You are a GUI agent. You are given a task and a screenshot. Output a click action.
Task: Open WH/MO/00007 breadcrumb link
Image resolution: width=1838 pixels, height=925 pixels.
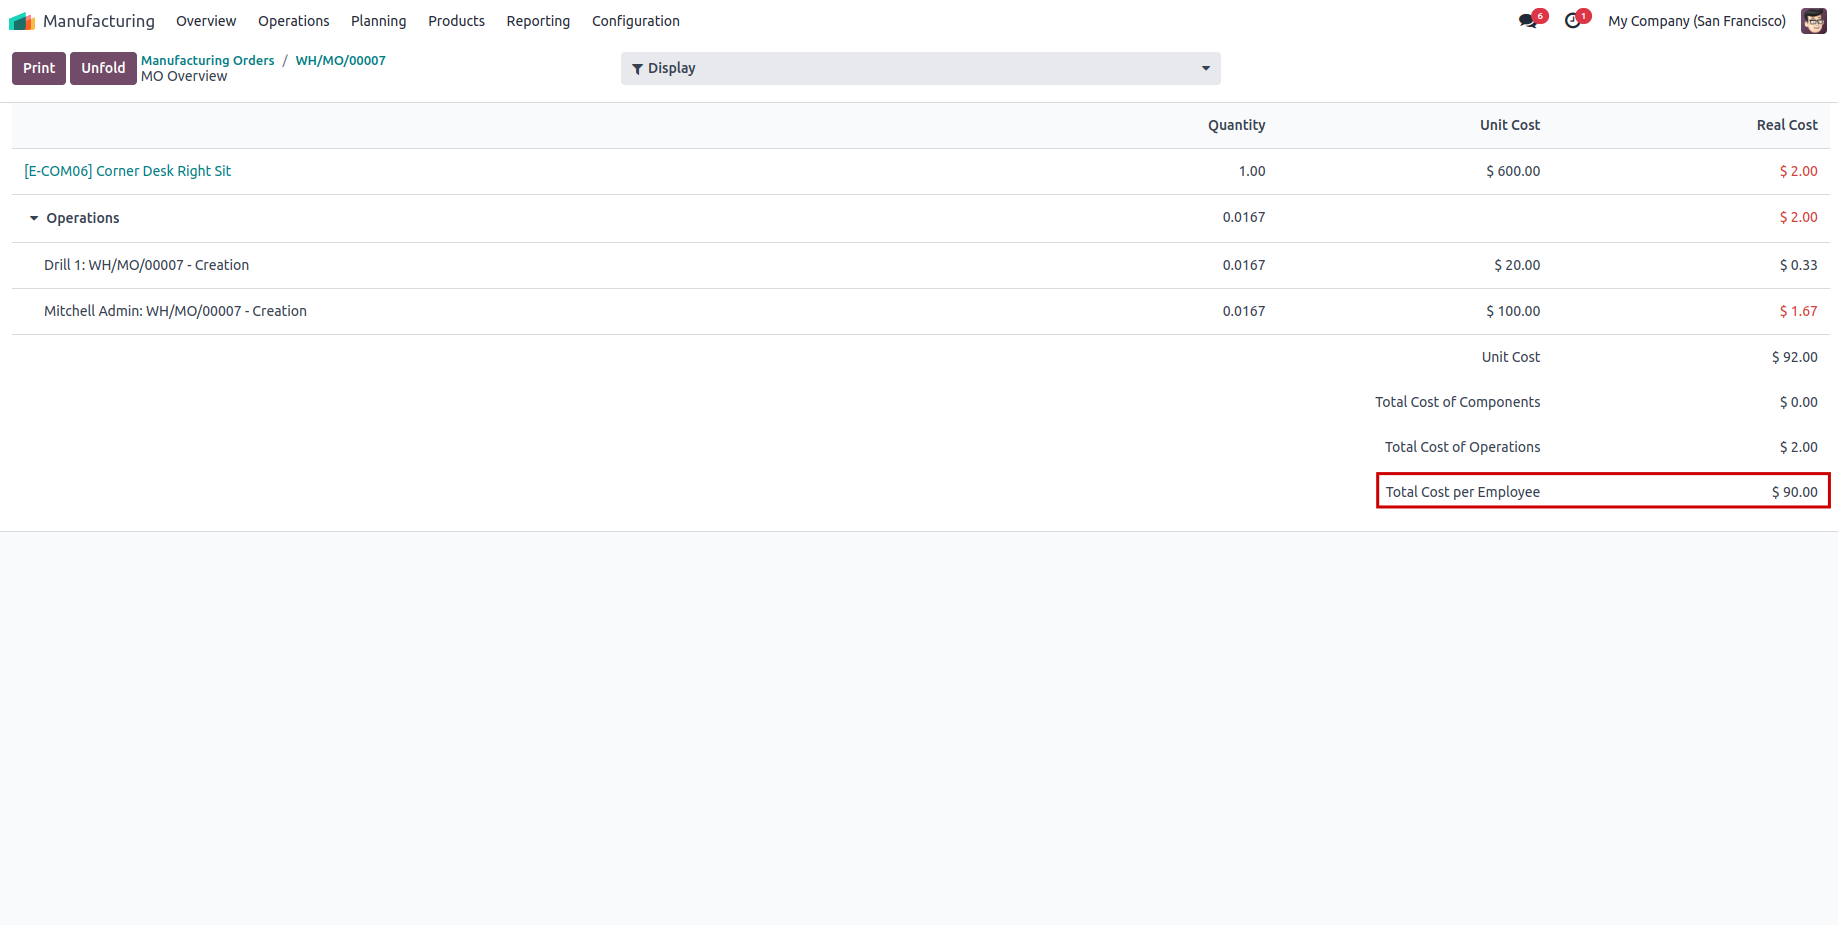[x=340, y=60]
